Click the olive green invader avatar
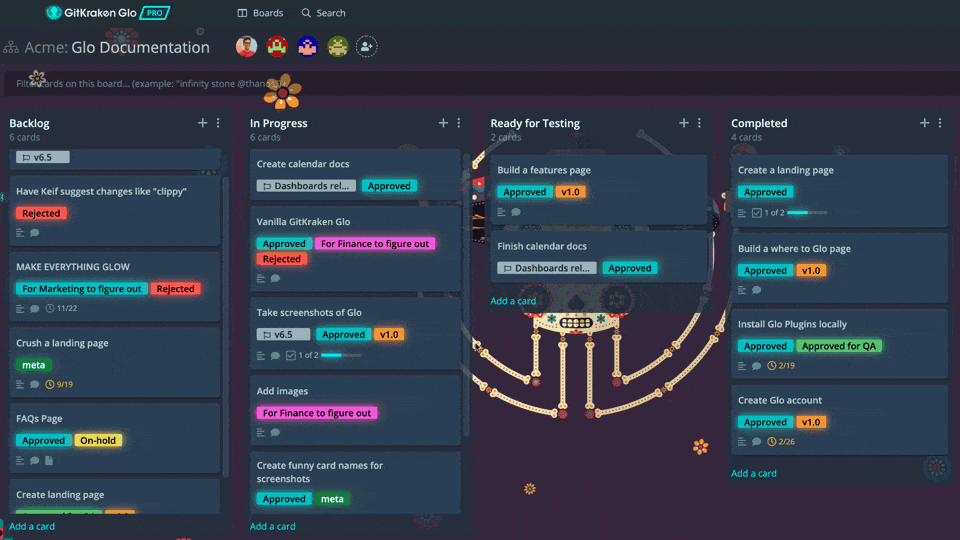This screenshot has width=960, height=540. [x=337, y=47]
